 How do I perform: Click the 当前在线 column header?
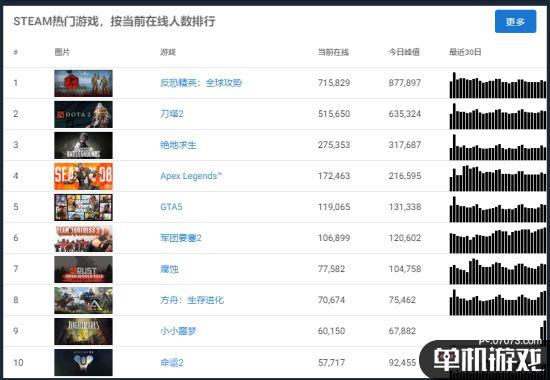tap(333, 52)
